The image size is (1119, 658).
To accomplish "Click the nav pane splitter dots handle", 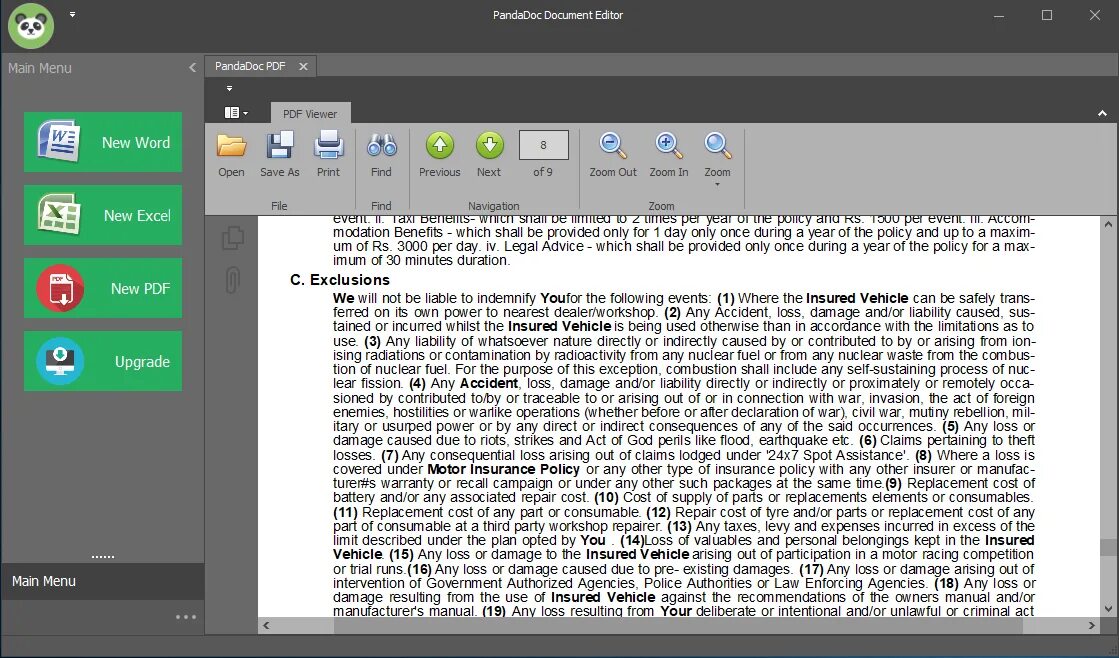I will tap(103, 557).
